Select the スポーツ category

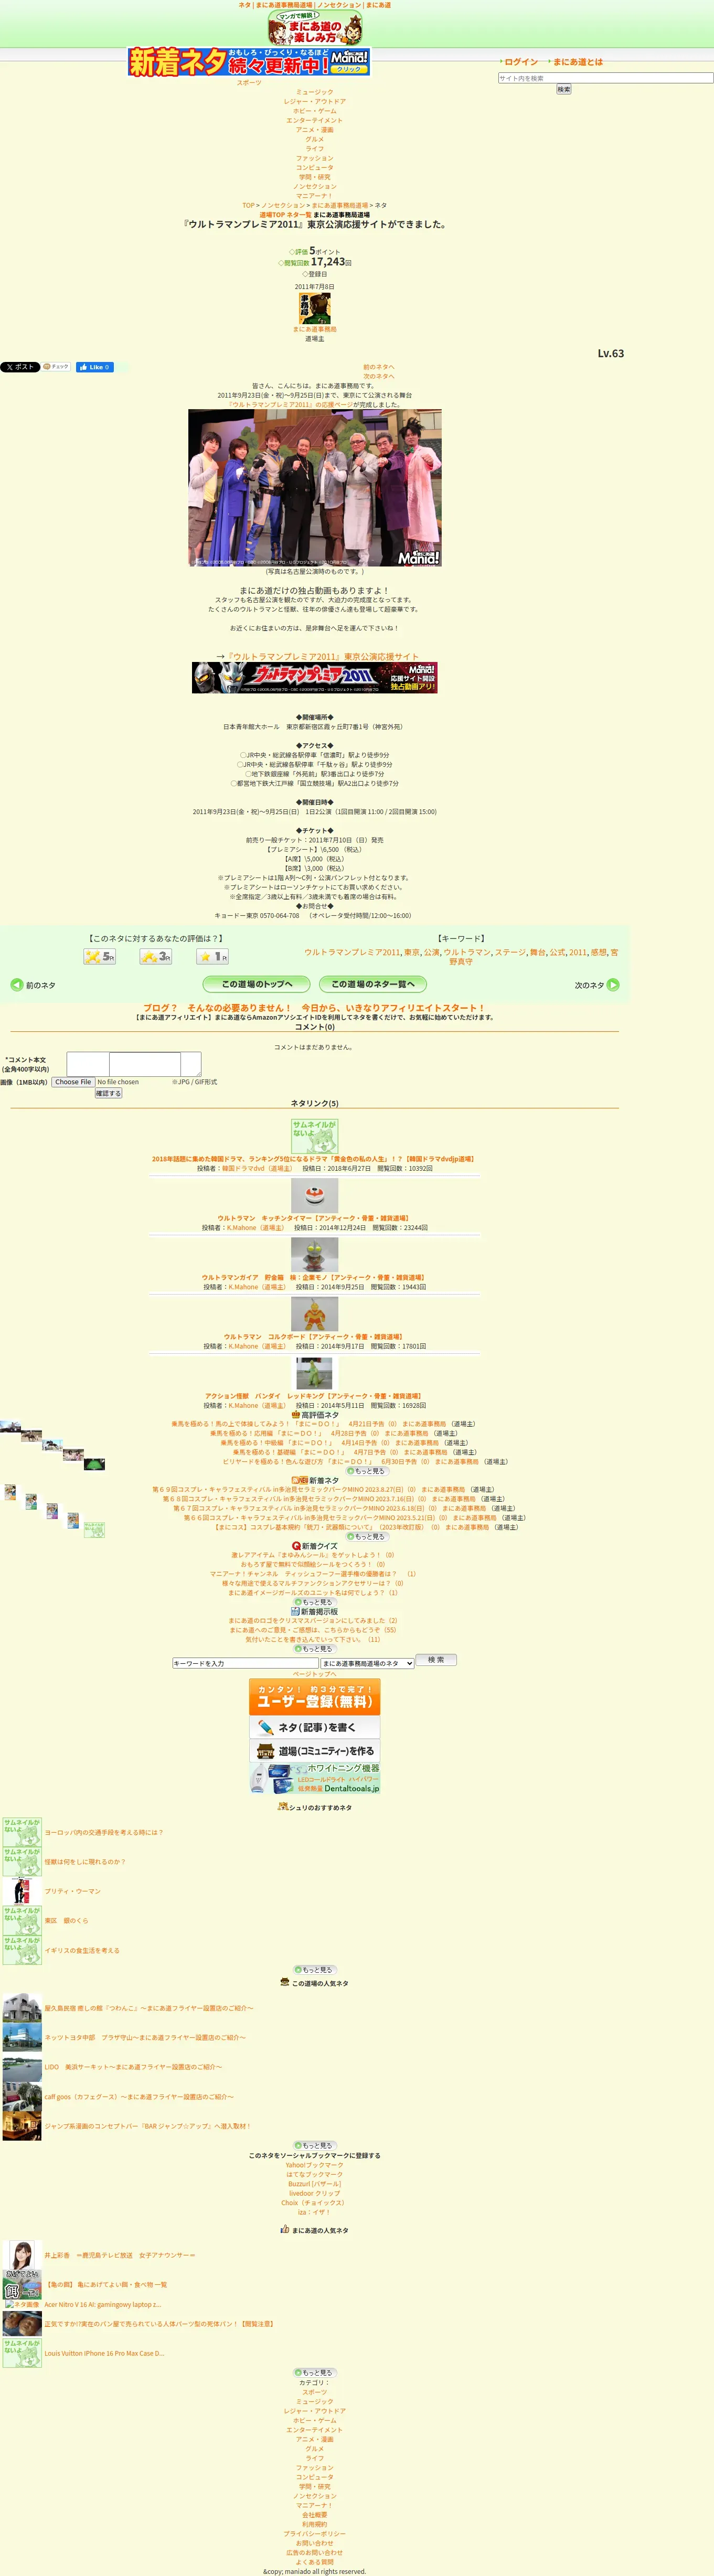(x=249, y=83)
